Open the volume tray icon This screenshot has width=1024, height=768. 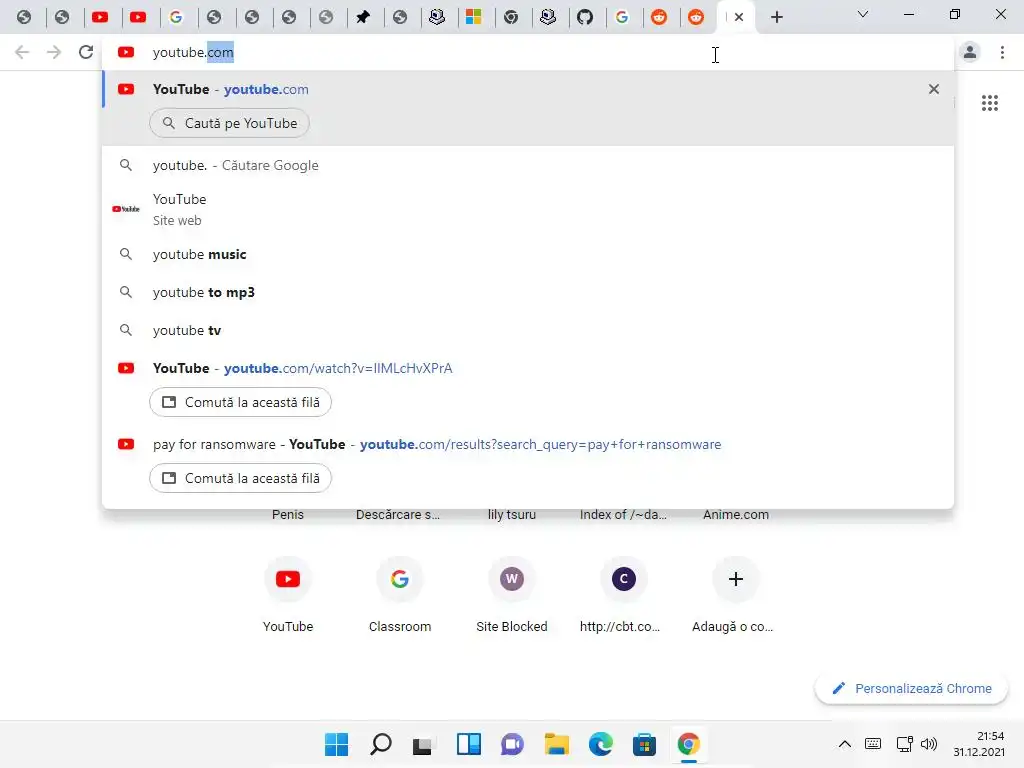929,744
